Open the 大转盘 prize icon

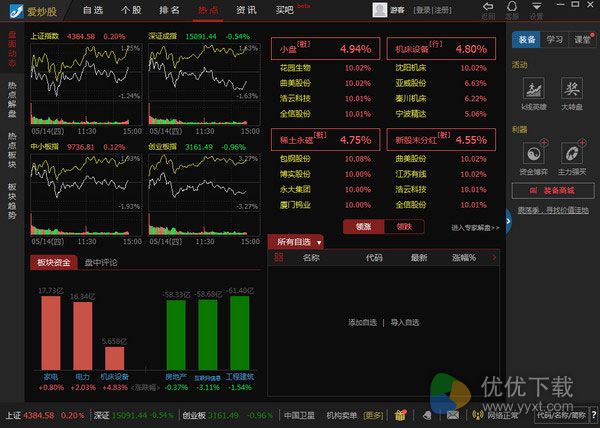tap(572, 89)
